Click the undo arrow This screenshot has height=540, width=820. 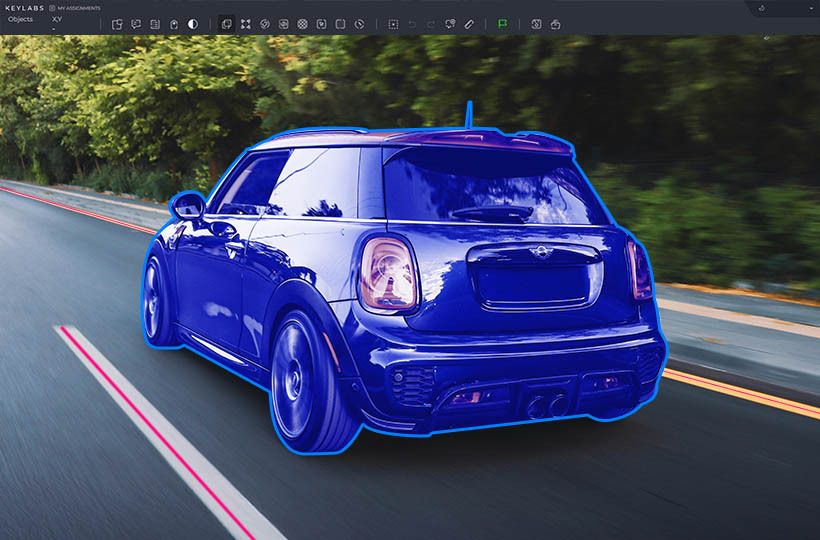pos(412,24)
